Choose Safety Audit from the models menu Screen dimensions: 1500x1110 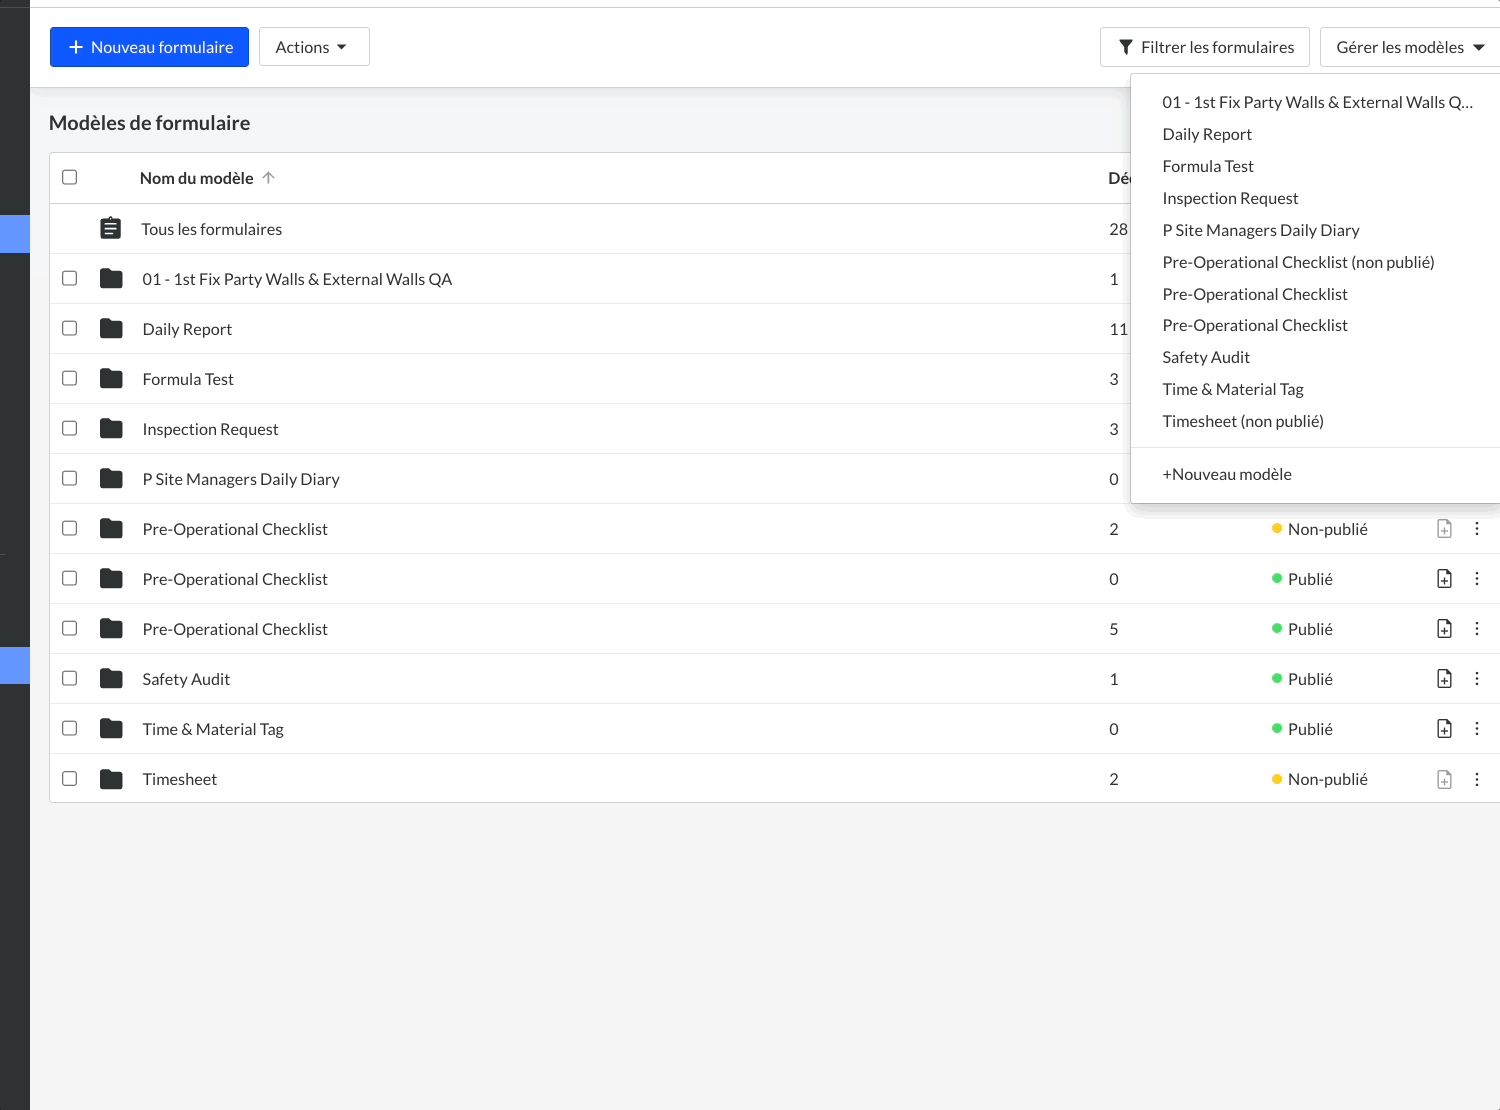(1205, 357)
